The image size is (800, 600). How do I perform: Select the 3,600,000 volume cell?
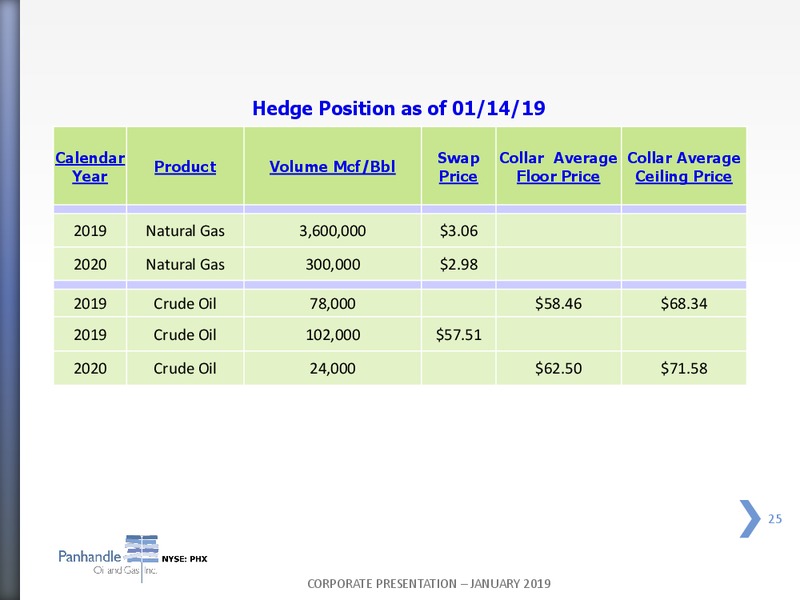click(x=333, y=231)
